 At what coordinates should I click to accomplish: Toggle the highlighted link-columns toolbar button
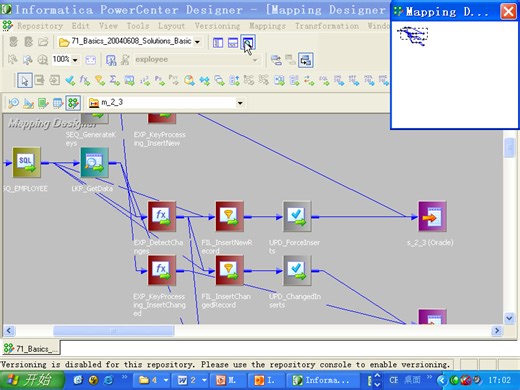[306, 60]
